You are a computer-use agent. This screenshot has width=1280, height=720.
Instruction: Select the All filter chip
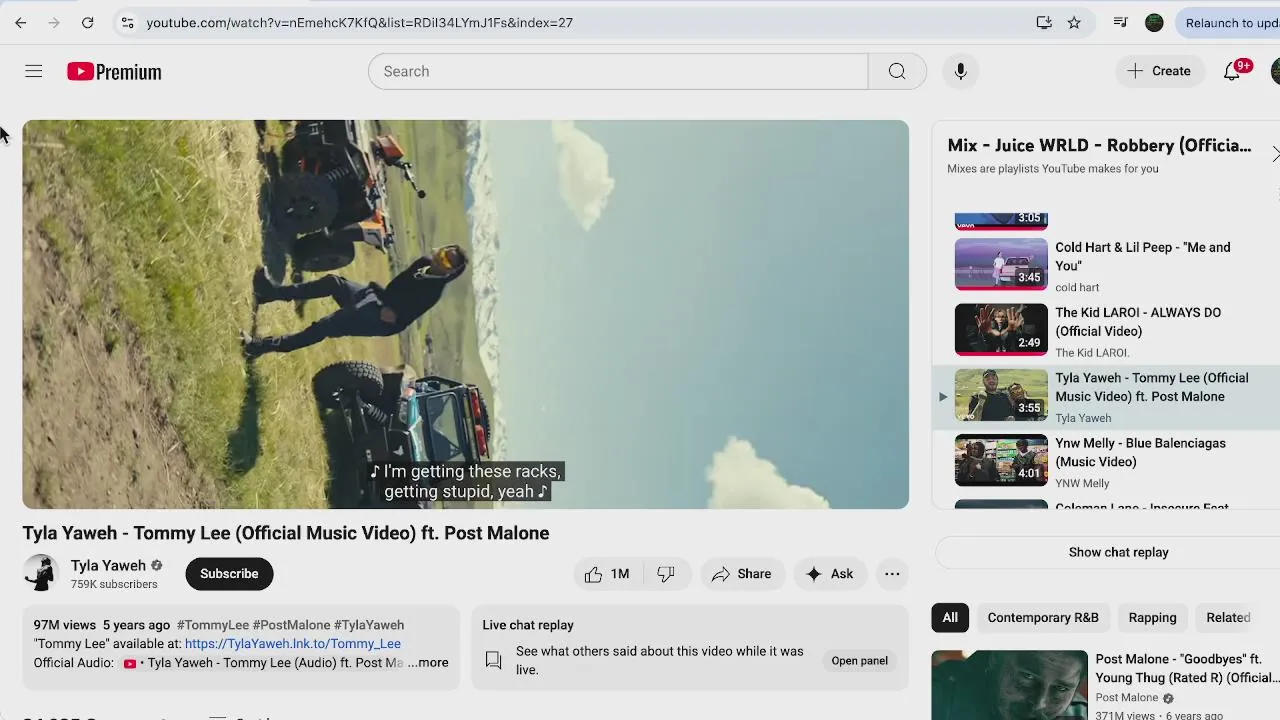pos(950,617)
